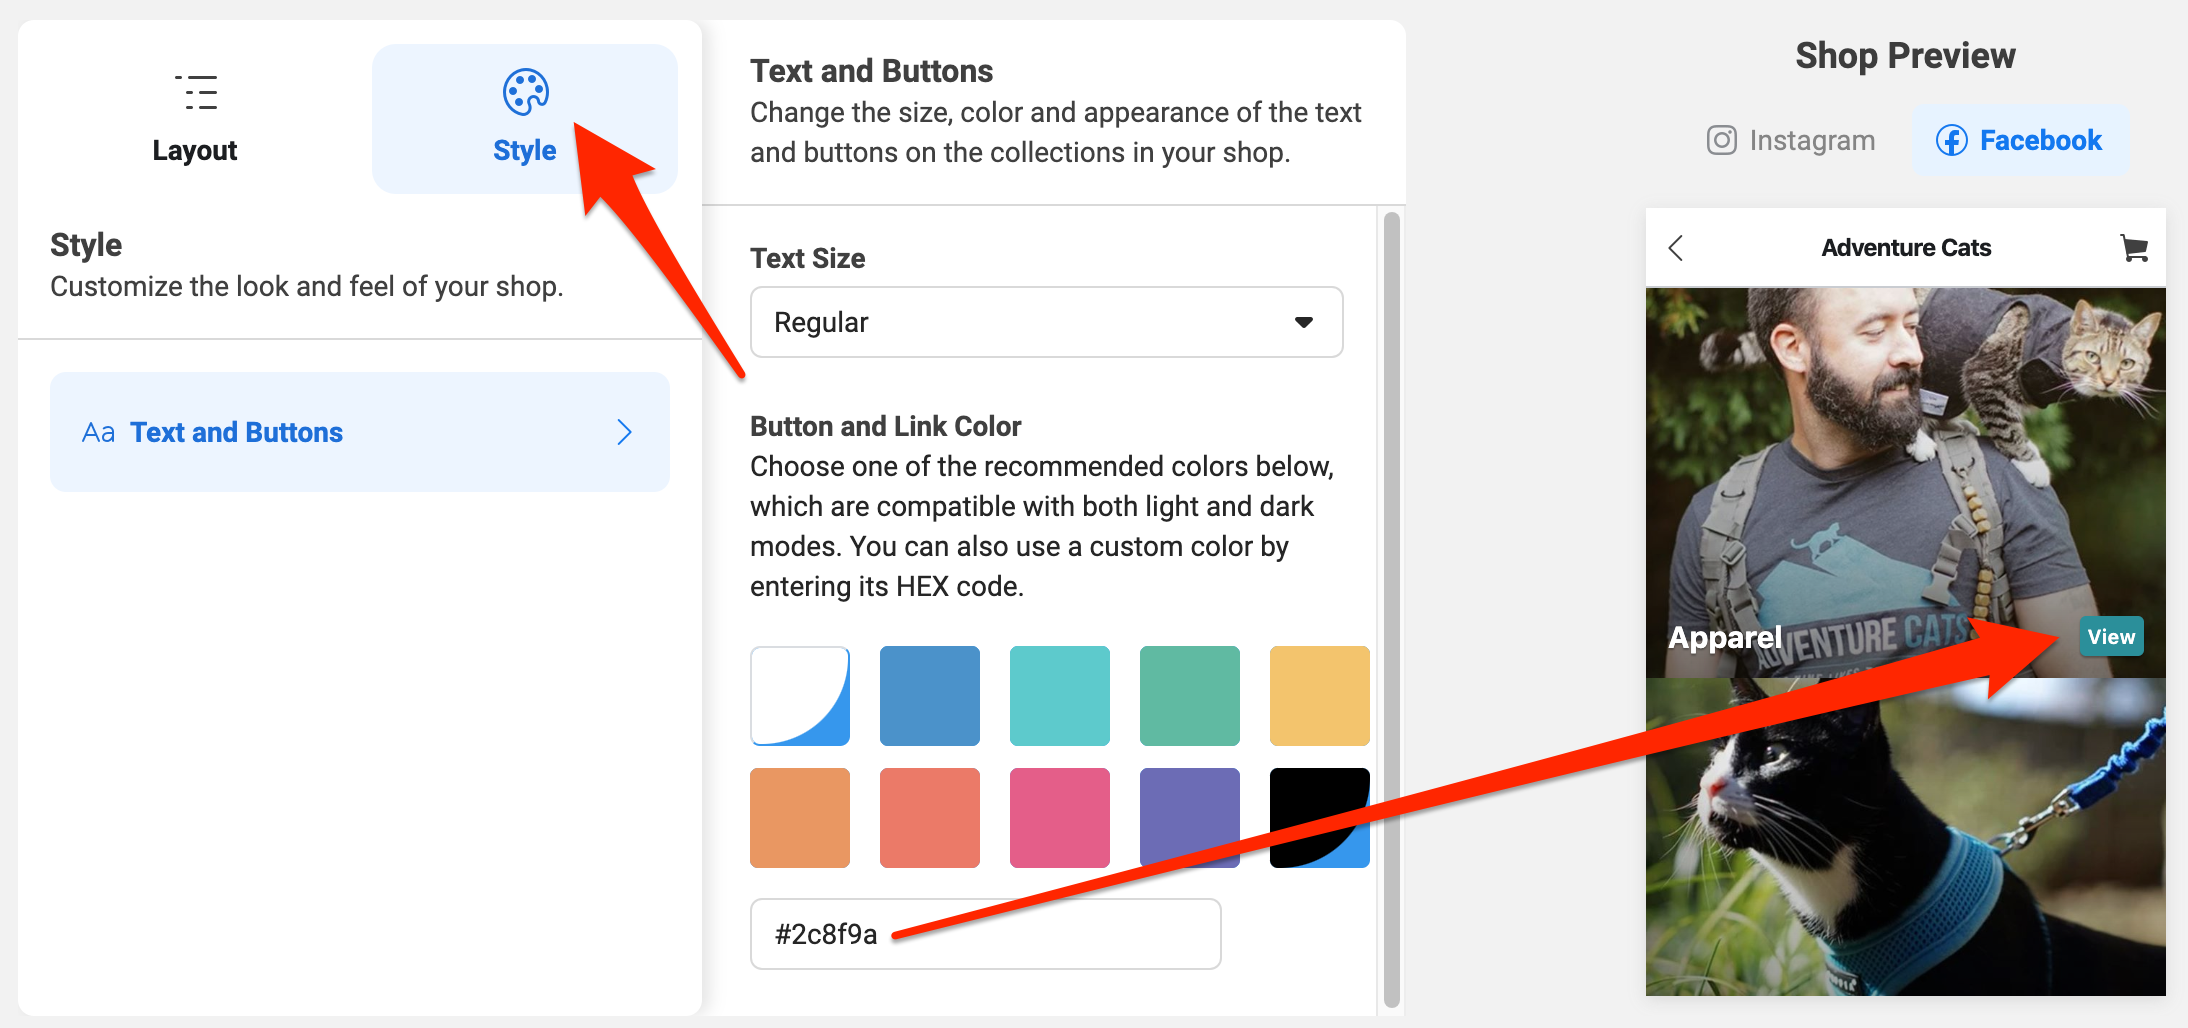Image resolution: width=2188 pixels, height=1028 pixels.
Task: Switch to the Layout tab
Action: coord(195,119)
